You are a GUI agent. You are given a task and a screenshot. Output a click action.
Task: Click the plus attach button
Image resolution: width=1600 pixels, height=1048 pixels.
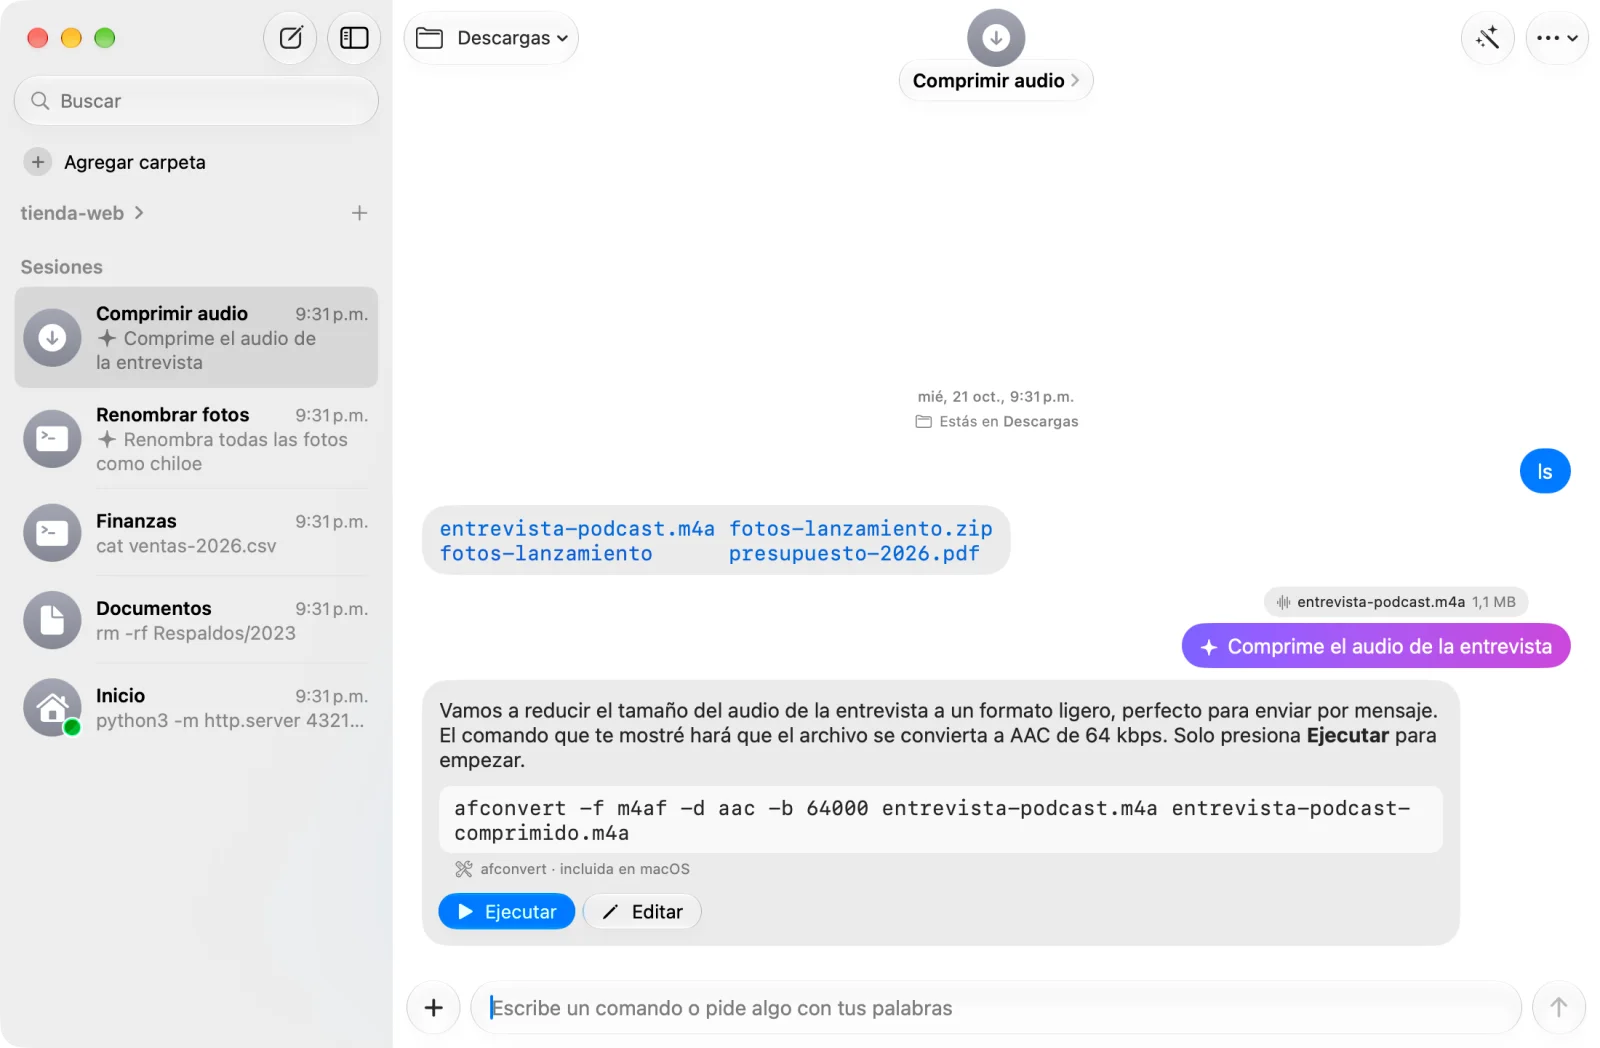pyautogui.click(x=433, y=1008)
